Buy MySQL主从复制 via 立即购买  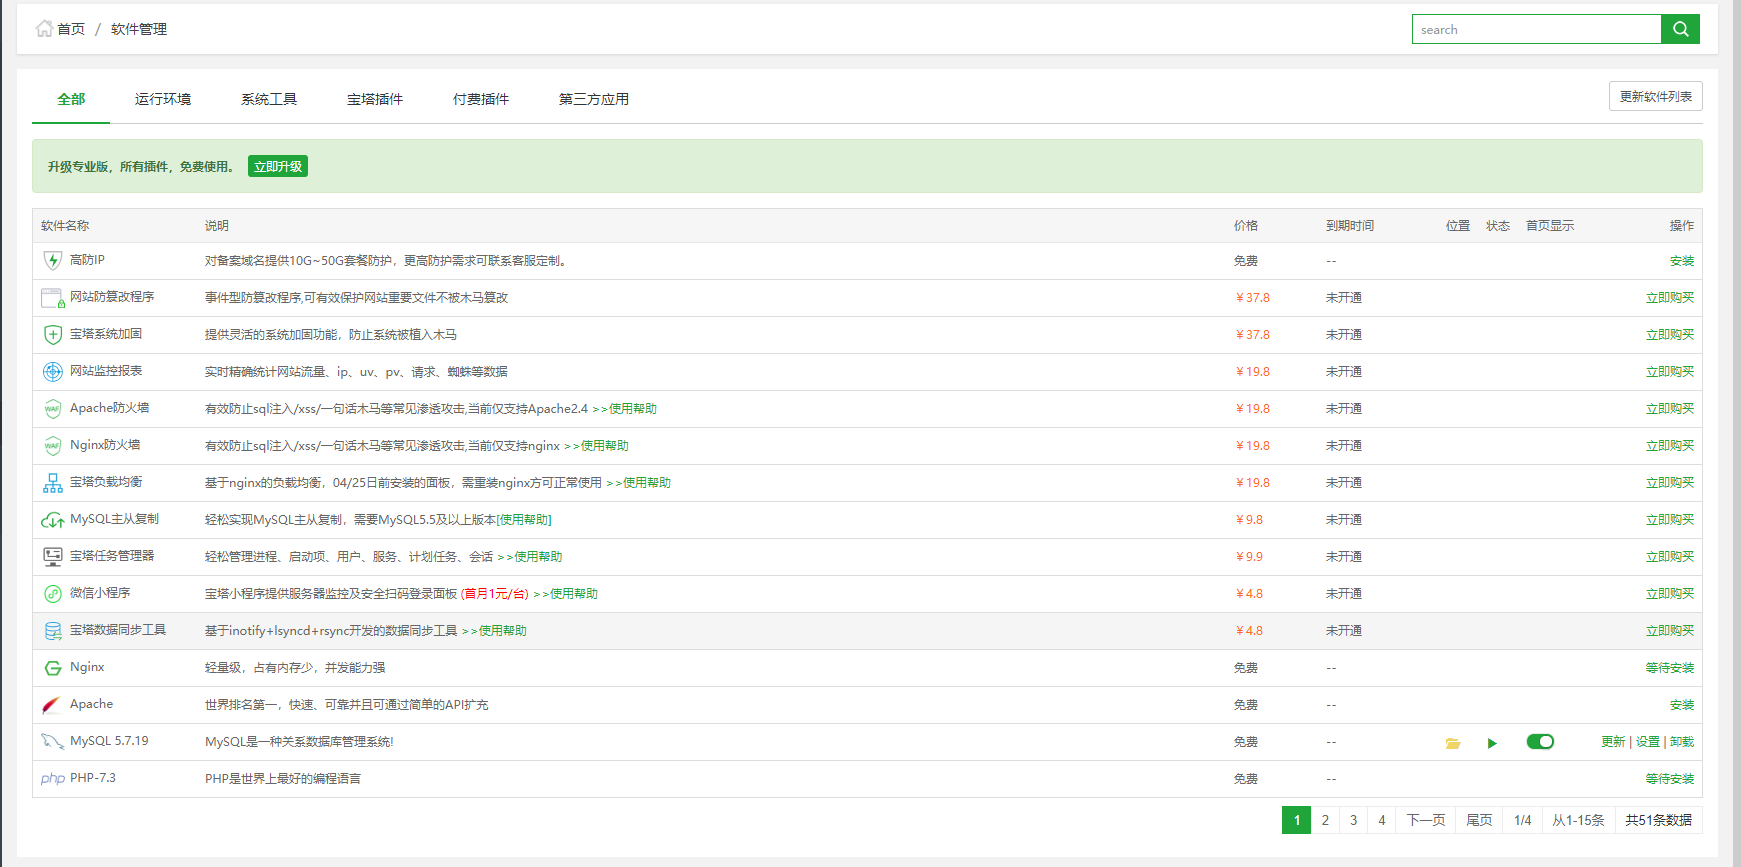point(1670,520)
